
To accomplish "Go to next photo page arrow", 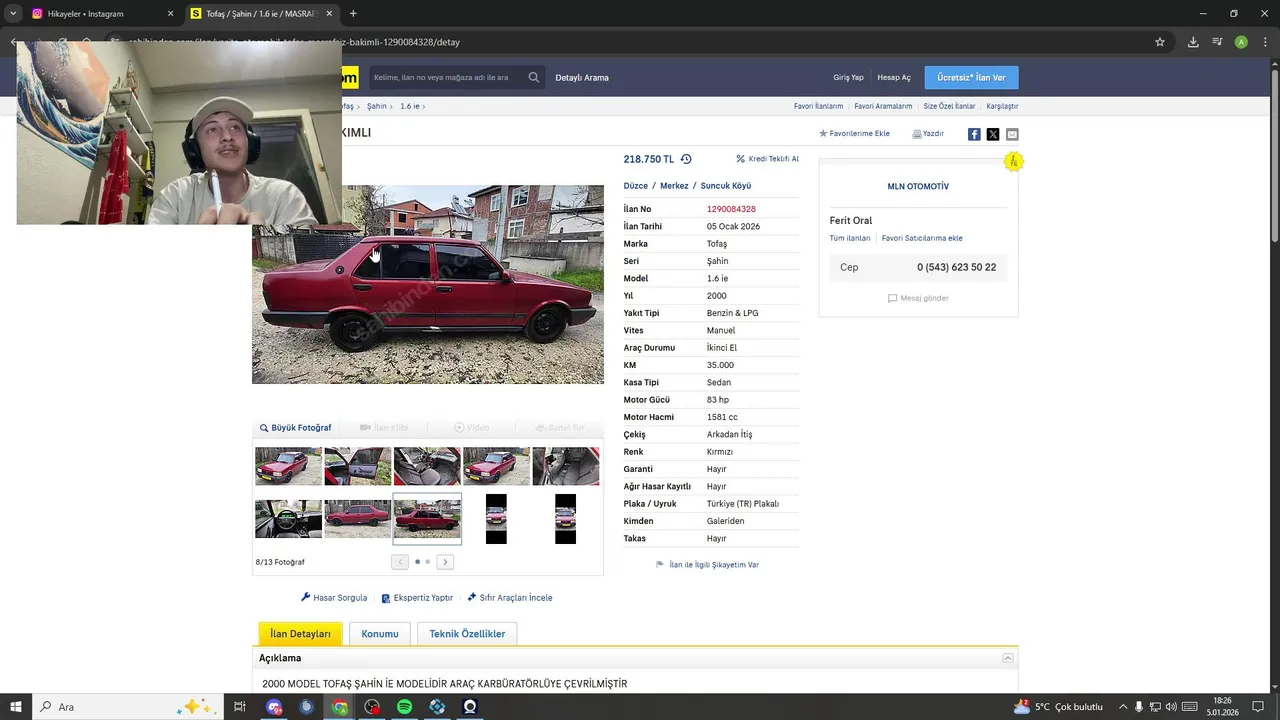I will 445,562.
